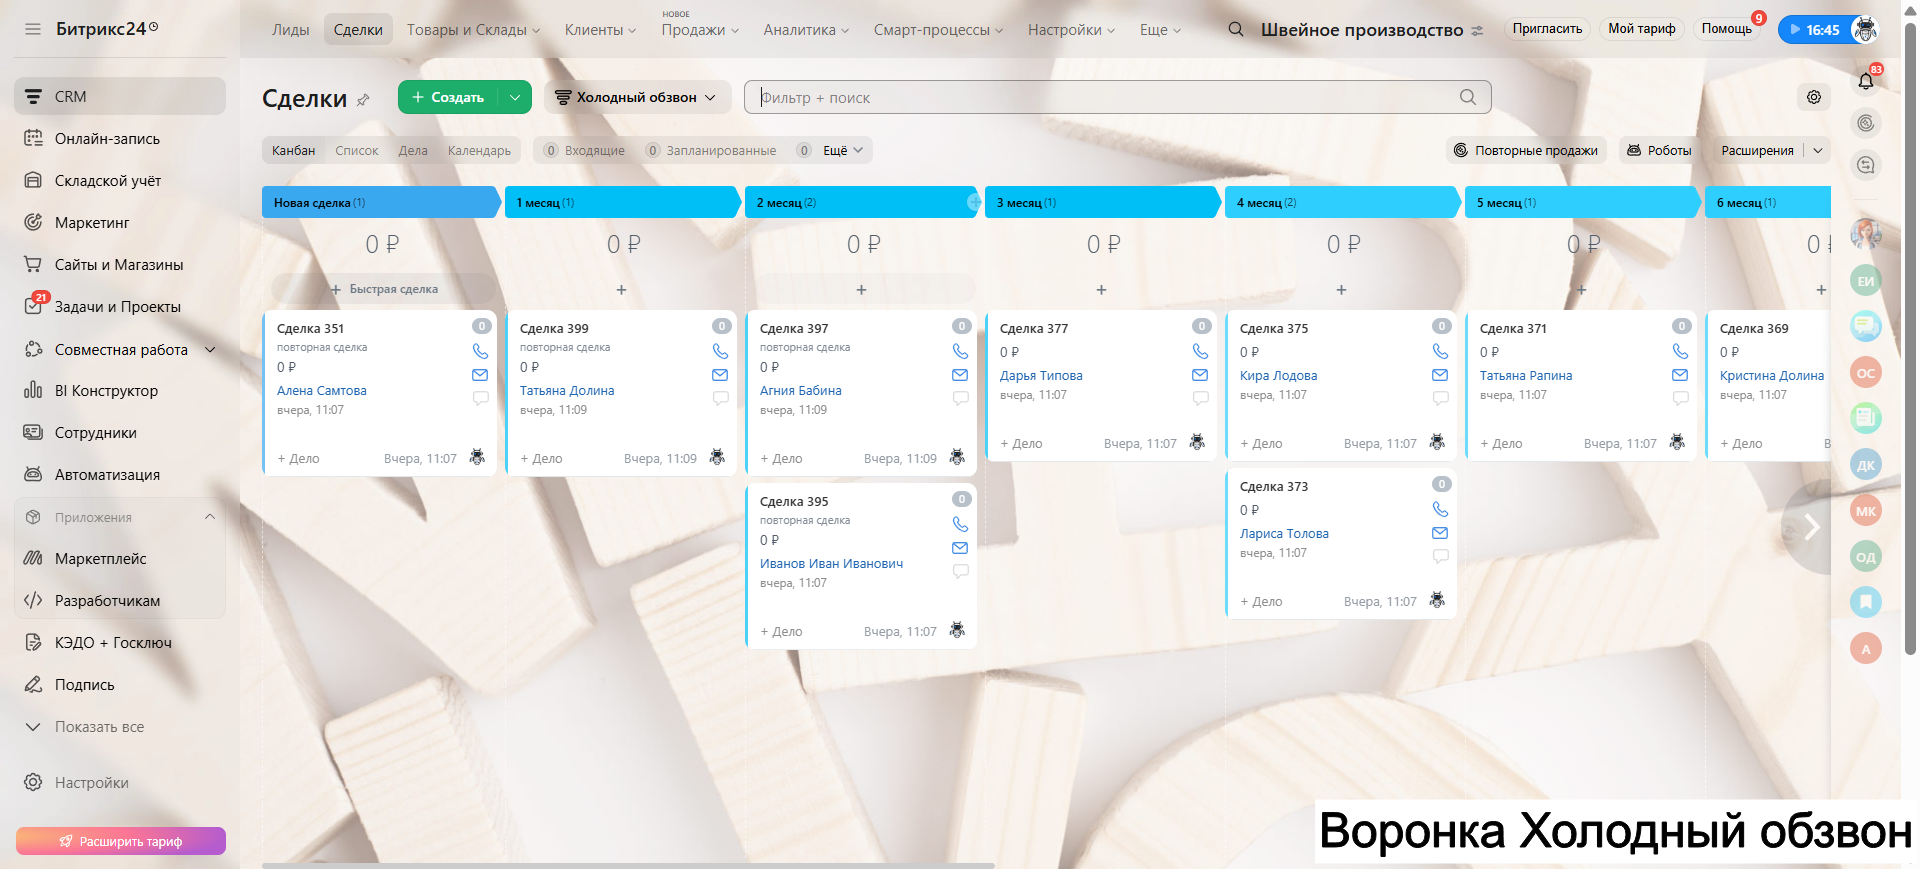The width and height of the screenshot is (1920, 869).
Task: Expand Показать все in the sidebar
Action: 99,727
